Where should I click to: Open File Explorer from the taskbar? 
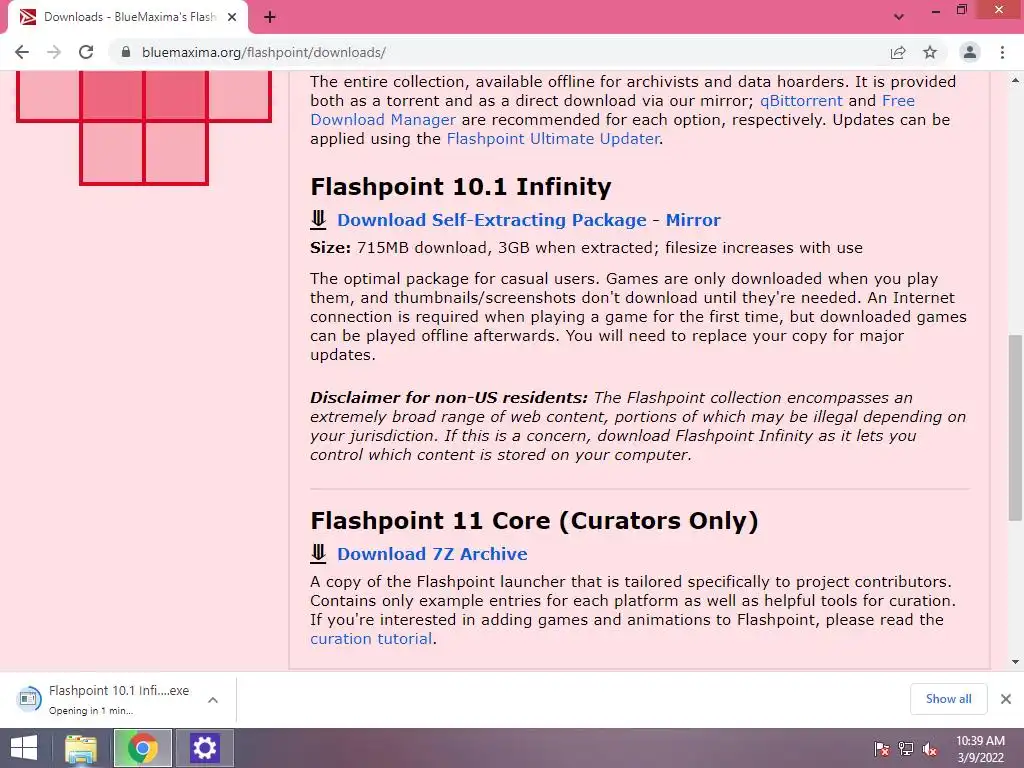[x=81, y=748]
